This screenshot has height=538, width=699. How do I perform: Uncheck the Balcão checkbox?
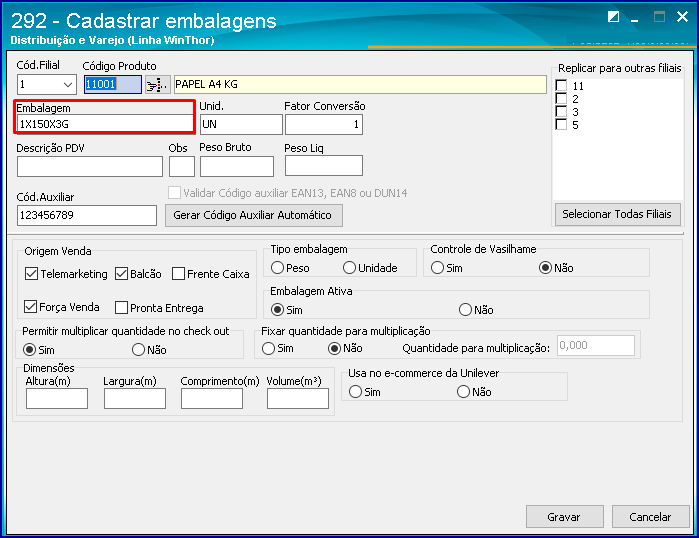click(121, 274)
